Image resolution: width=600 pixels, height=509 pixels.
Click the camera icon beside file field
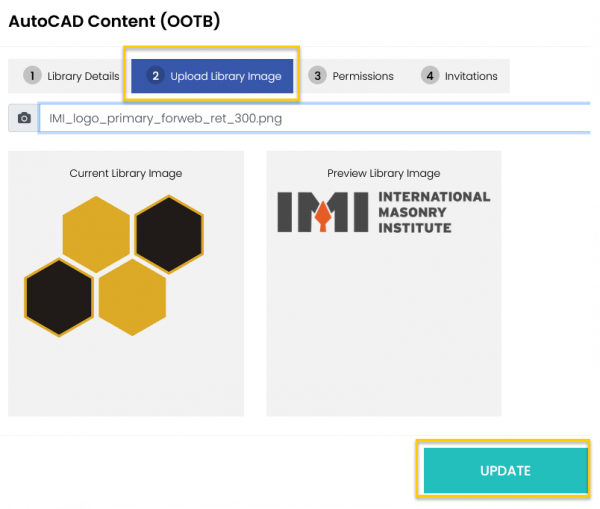coord(24,118)
